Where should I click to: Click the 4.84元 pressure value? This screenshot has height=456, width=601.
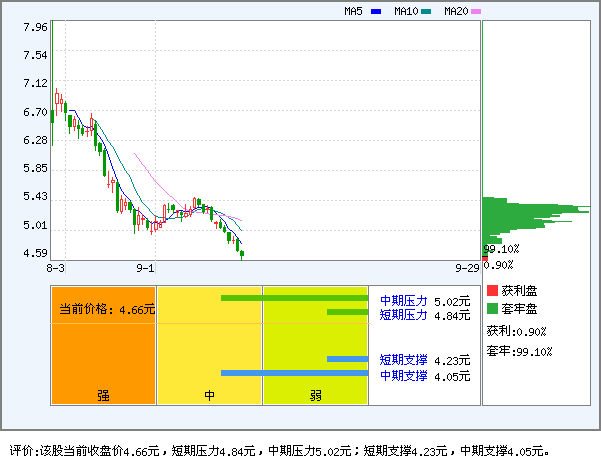tap(452, 316)
